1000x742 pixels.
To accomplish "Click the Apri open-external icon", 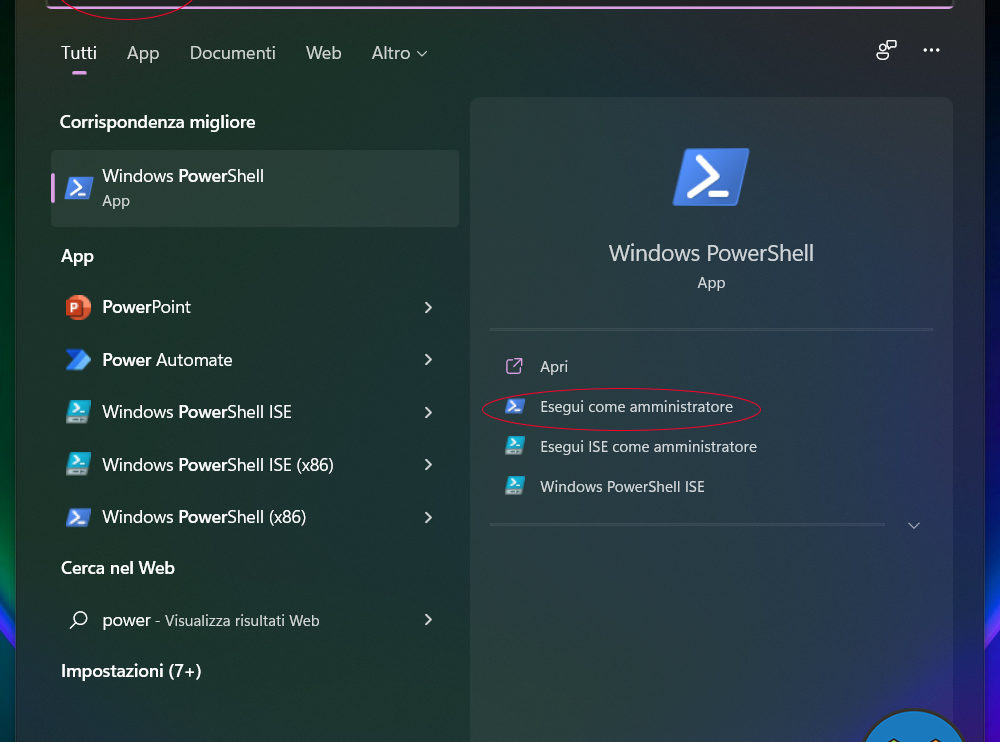I will [514, 366].
